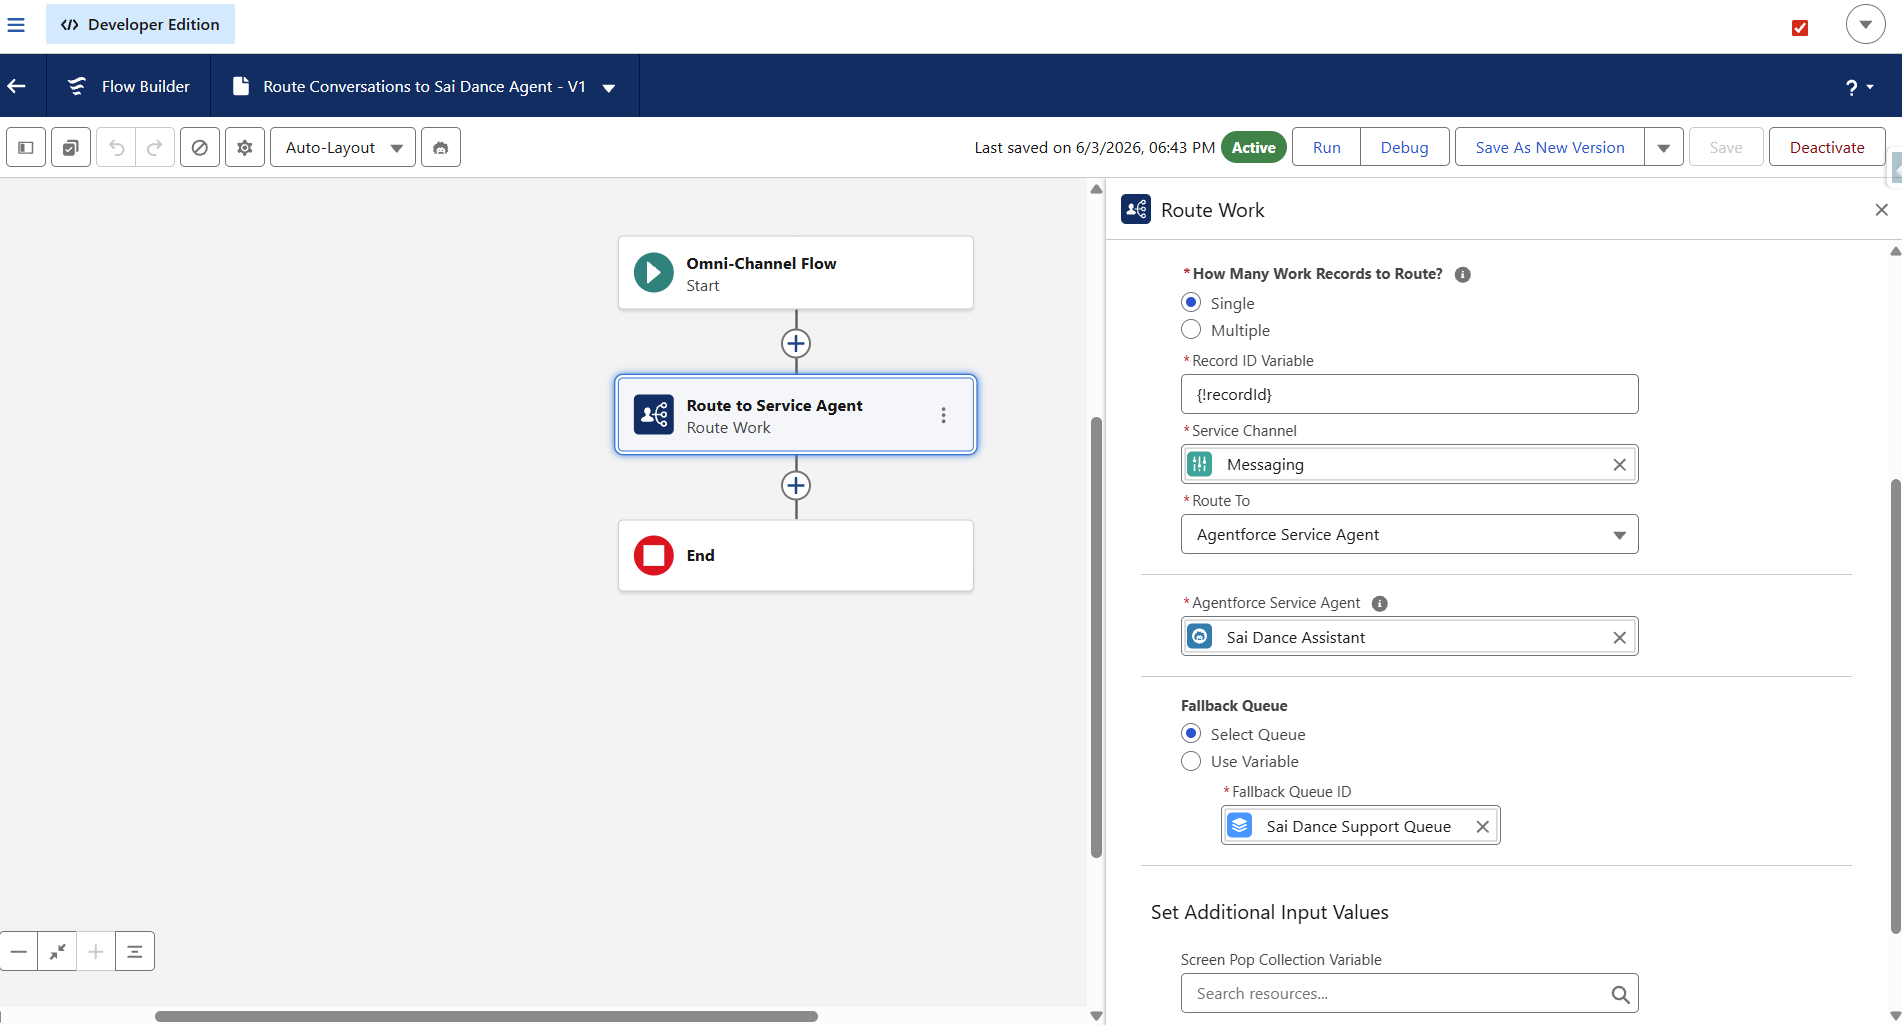Add element before the End node
This screenshot has width=1902, height=1025.
click(796, 486)
